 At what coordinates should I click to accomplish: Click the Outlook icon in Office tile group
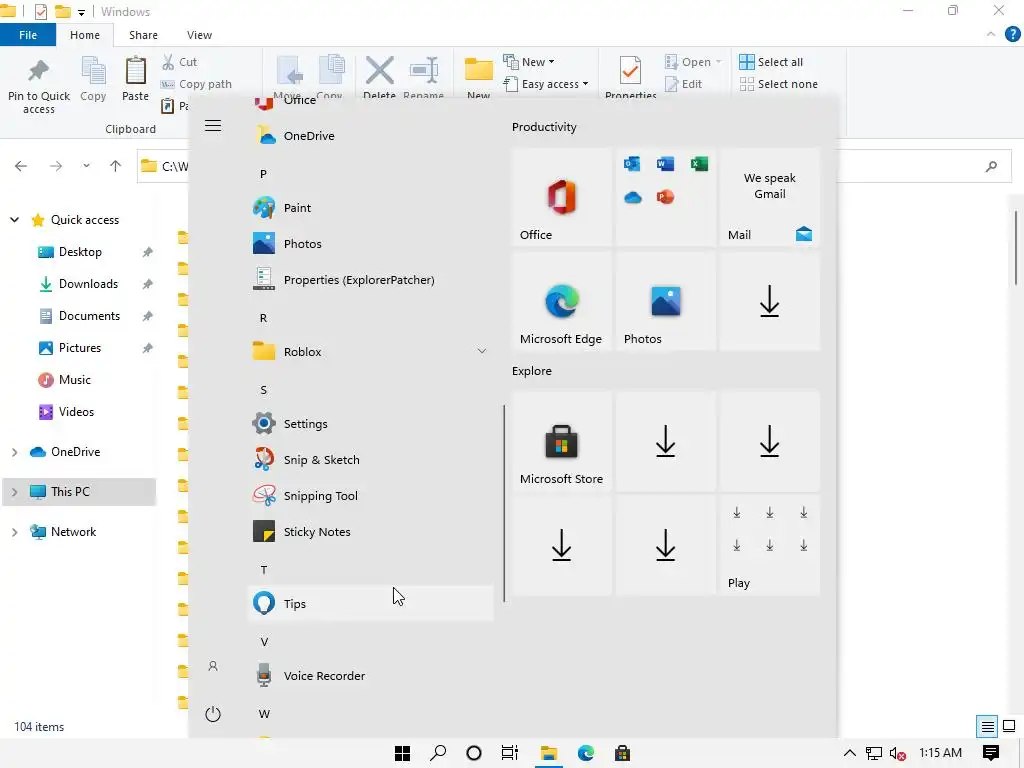coord(632,164)
